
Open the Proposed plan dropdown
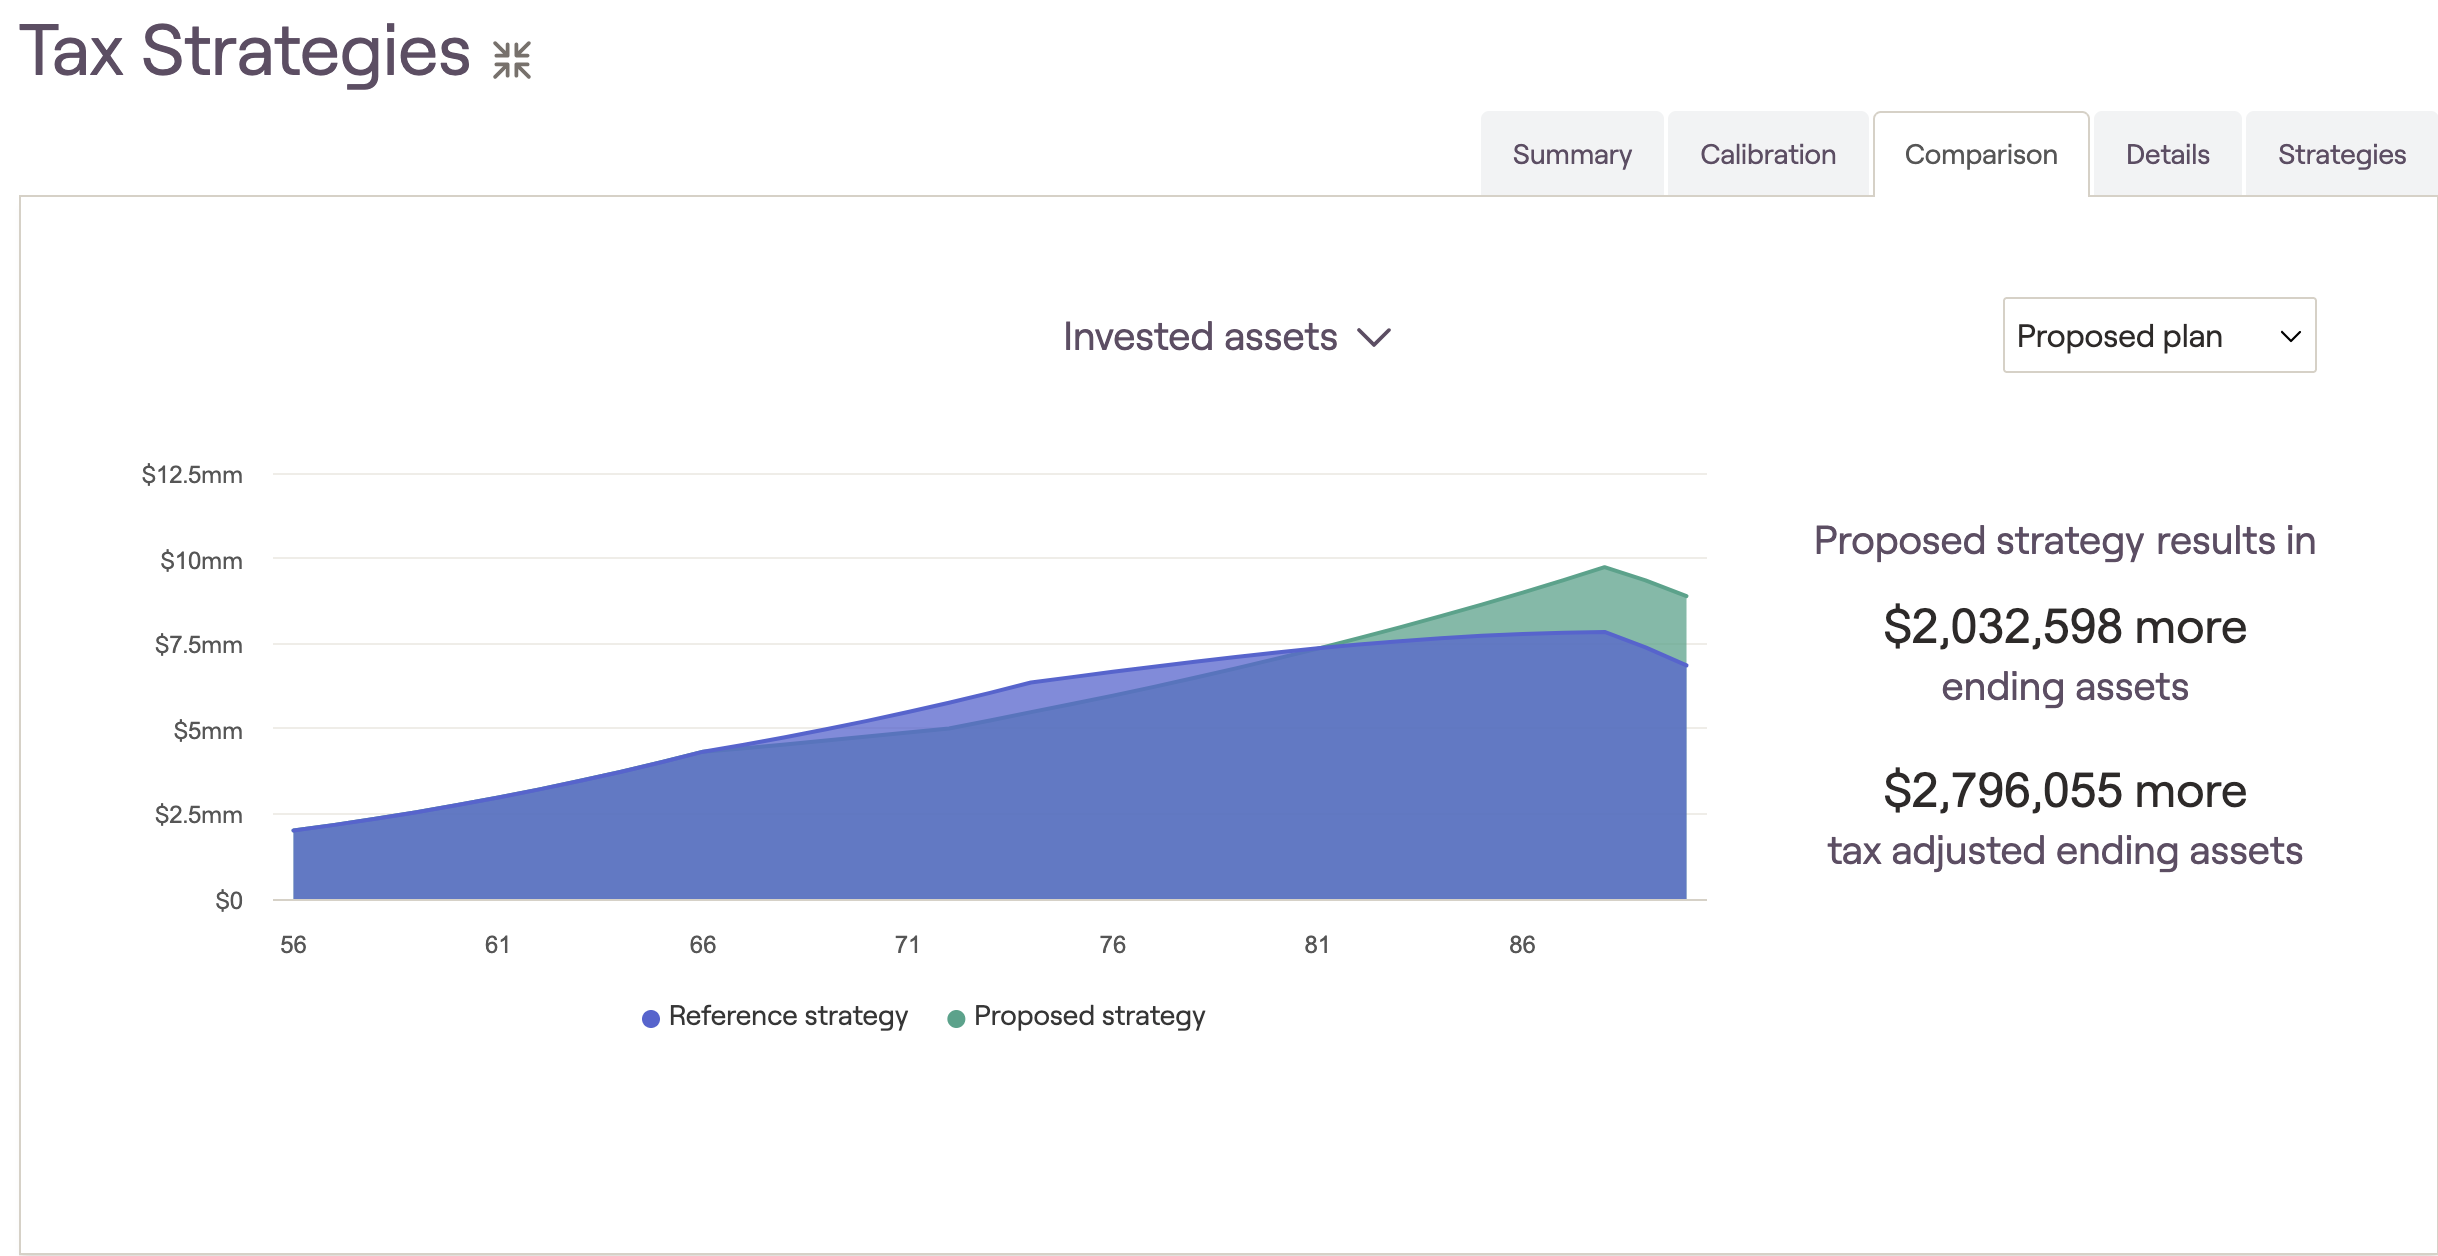[2159, 335]
